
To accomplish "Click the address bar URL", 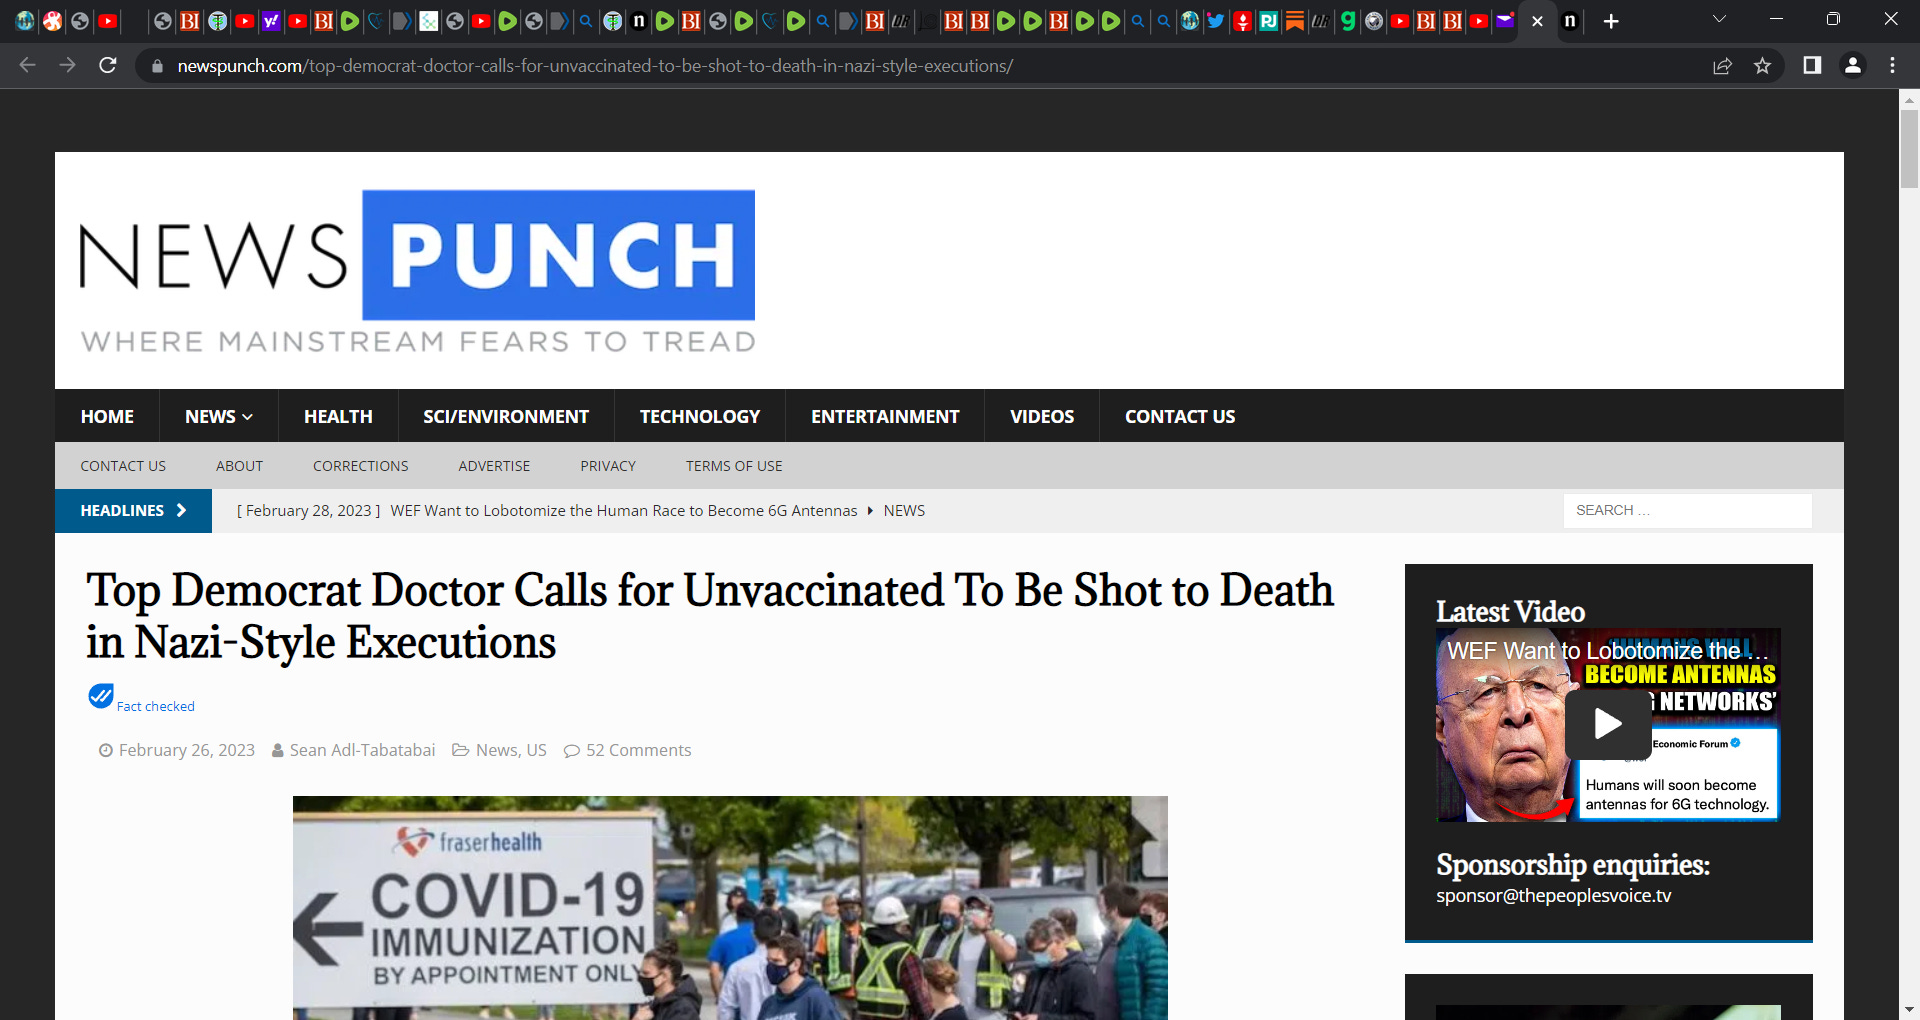I will click(x=595, y=66).
